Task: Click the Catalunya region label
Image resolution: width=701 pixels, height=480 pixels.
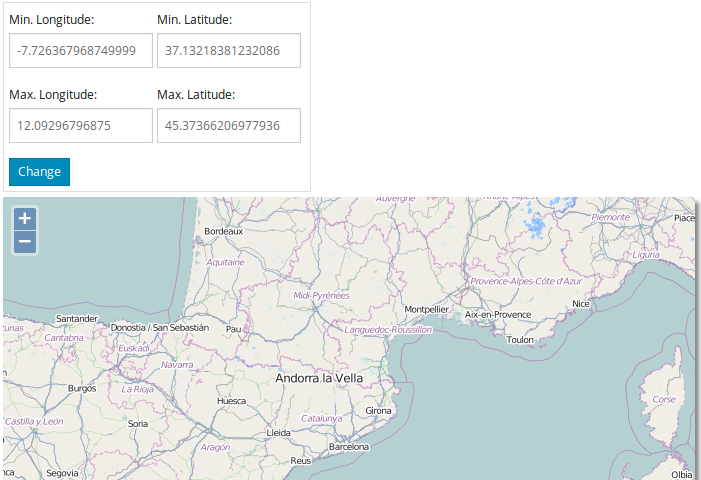Action: [x=321, y=419]
